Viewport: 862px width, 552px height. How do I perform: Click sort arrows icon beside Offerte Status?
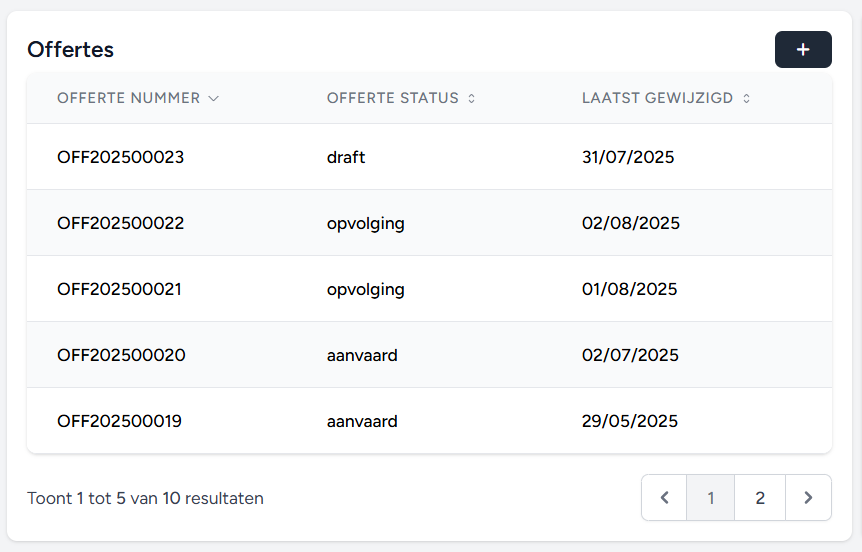(472, 99)
